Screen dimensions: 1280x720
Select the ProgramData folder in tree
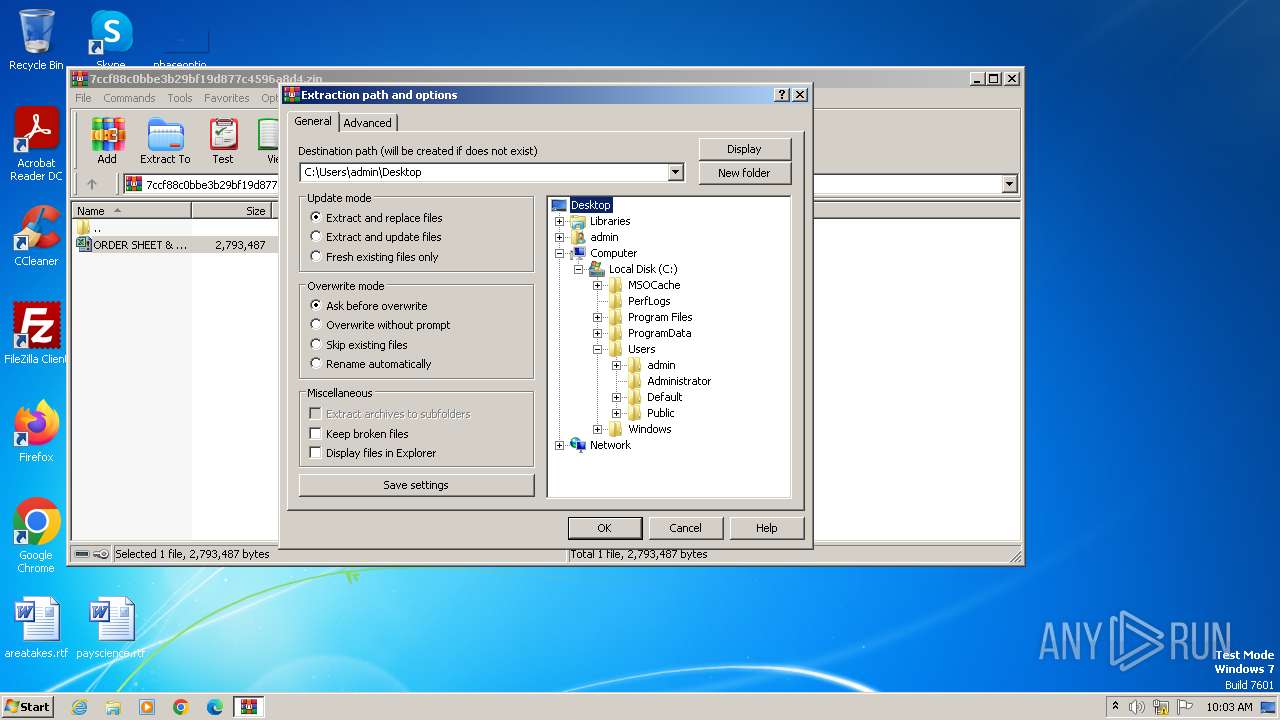point(659,333)
